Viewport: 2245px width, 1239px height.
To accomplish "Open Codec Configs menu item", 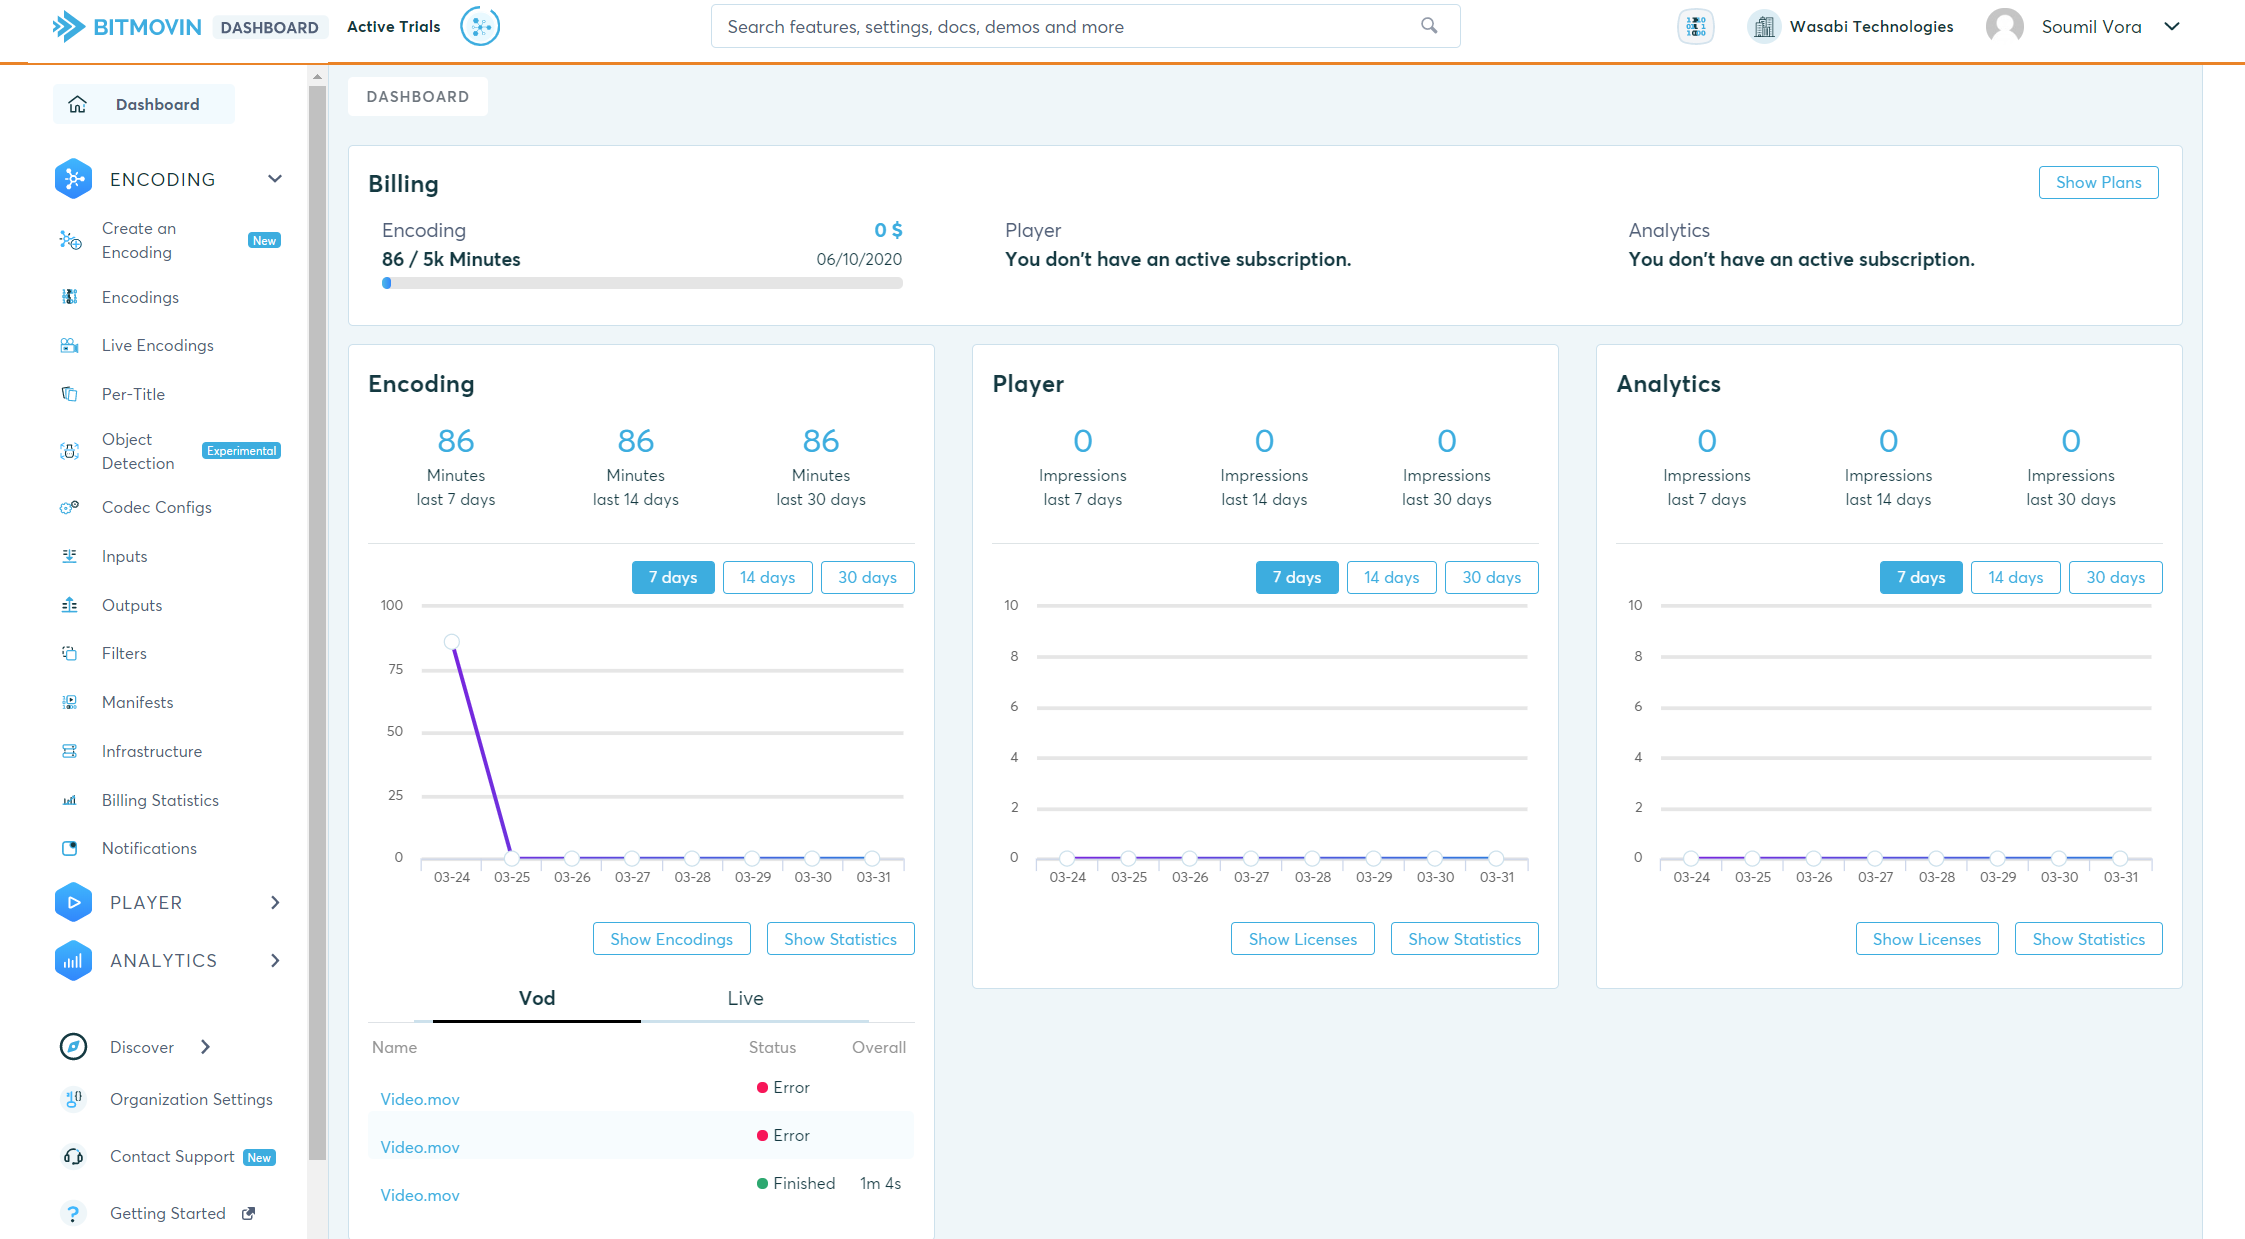I will click(157, 507).
